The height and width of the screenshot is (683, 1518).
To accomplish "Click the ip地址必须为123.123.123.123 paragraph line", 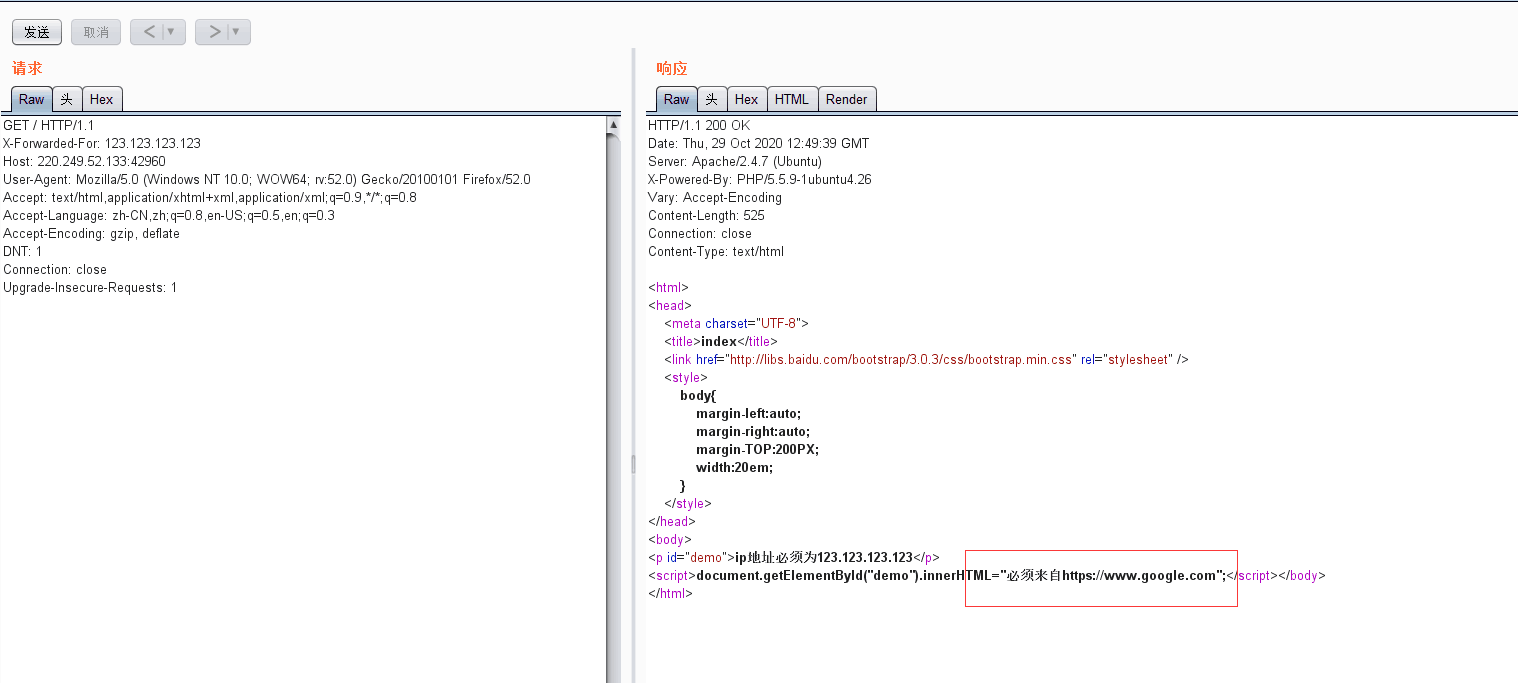I will click(x=794, y=557).
